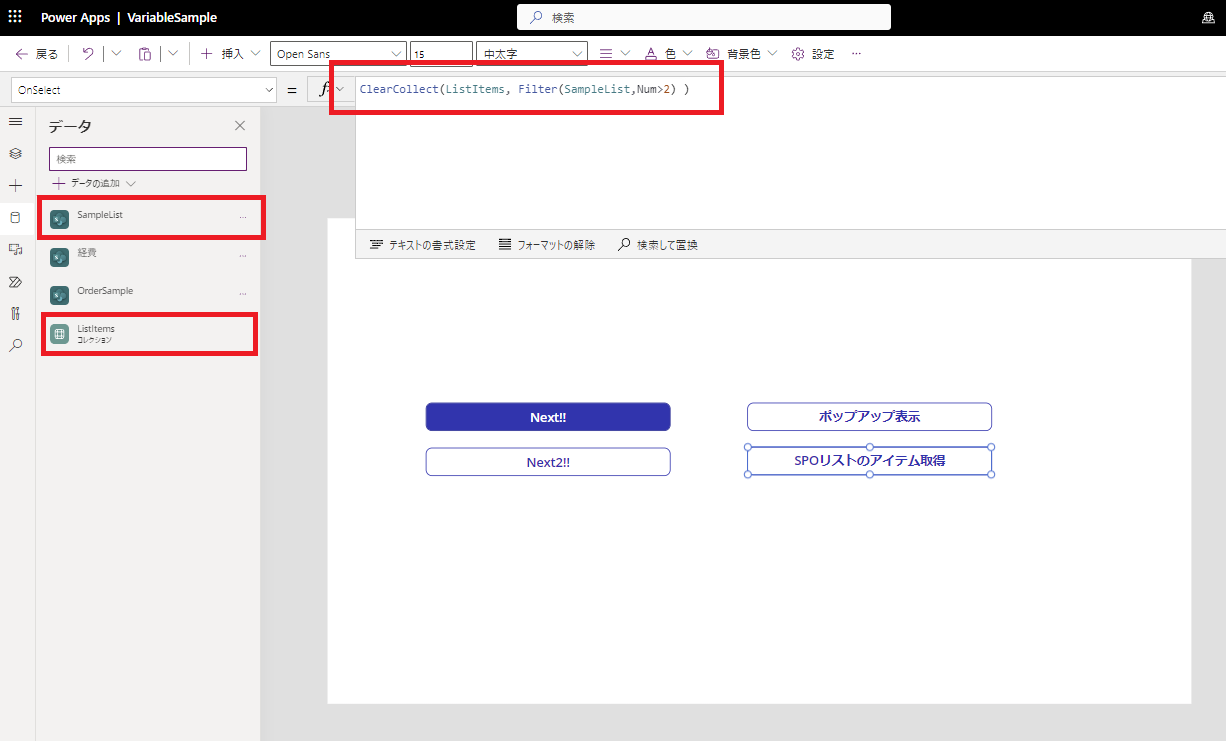Open 設定 settings in the toolbar
Screen dimensions: 1226x741
[813, 54]
